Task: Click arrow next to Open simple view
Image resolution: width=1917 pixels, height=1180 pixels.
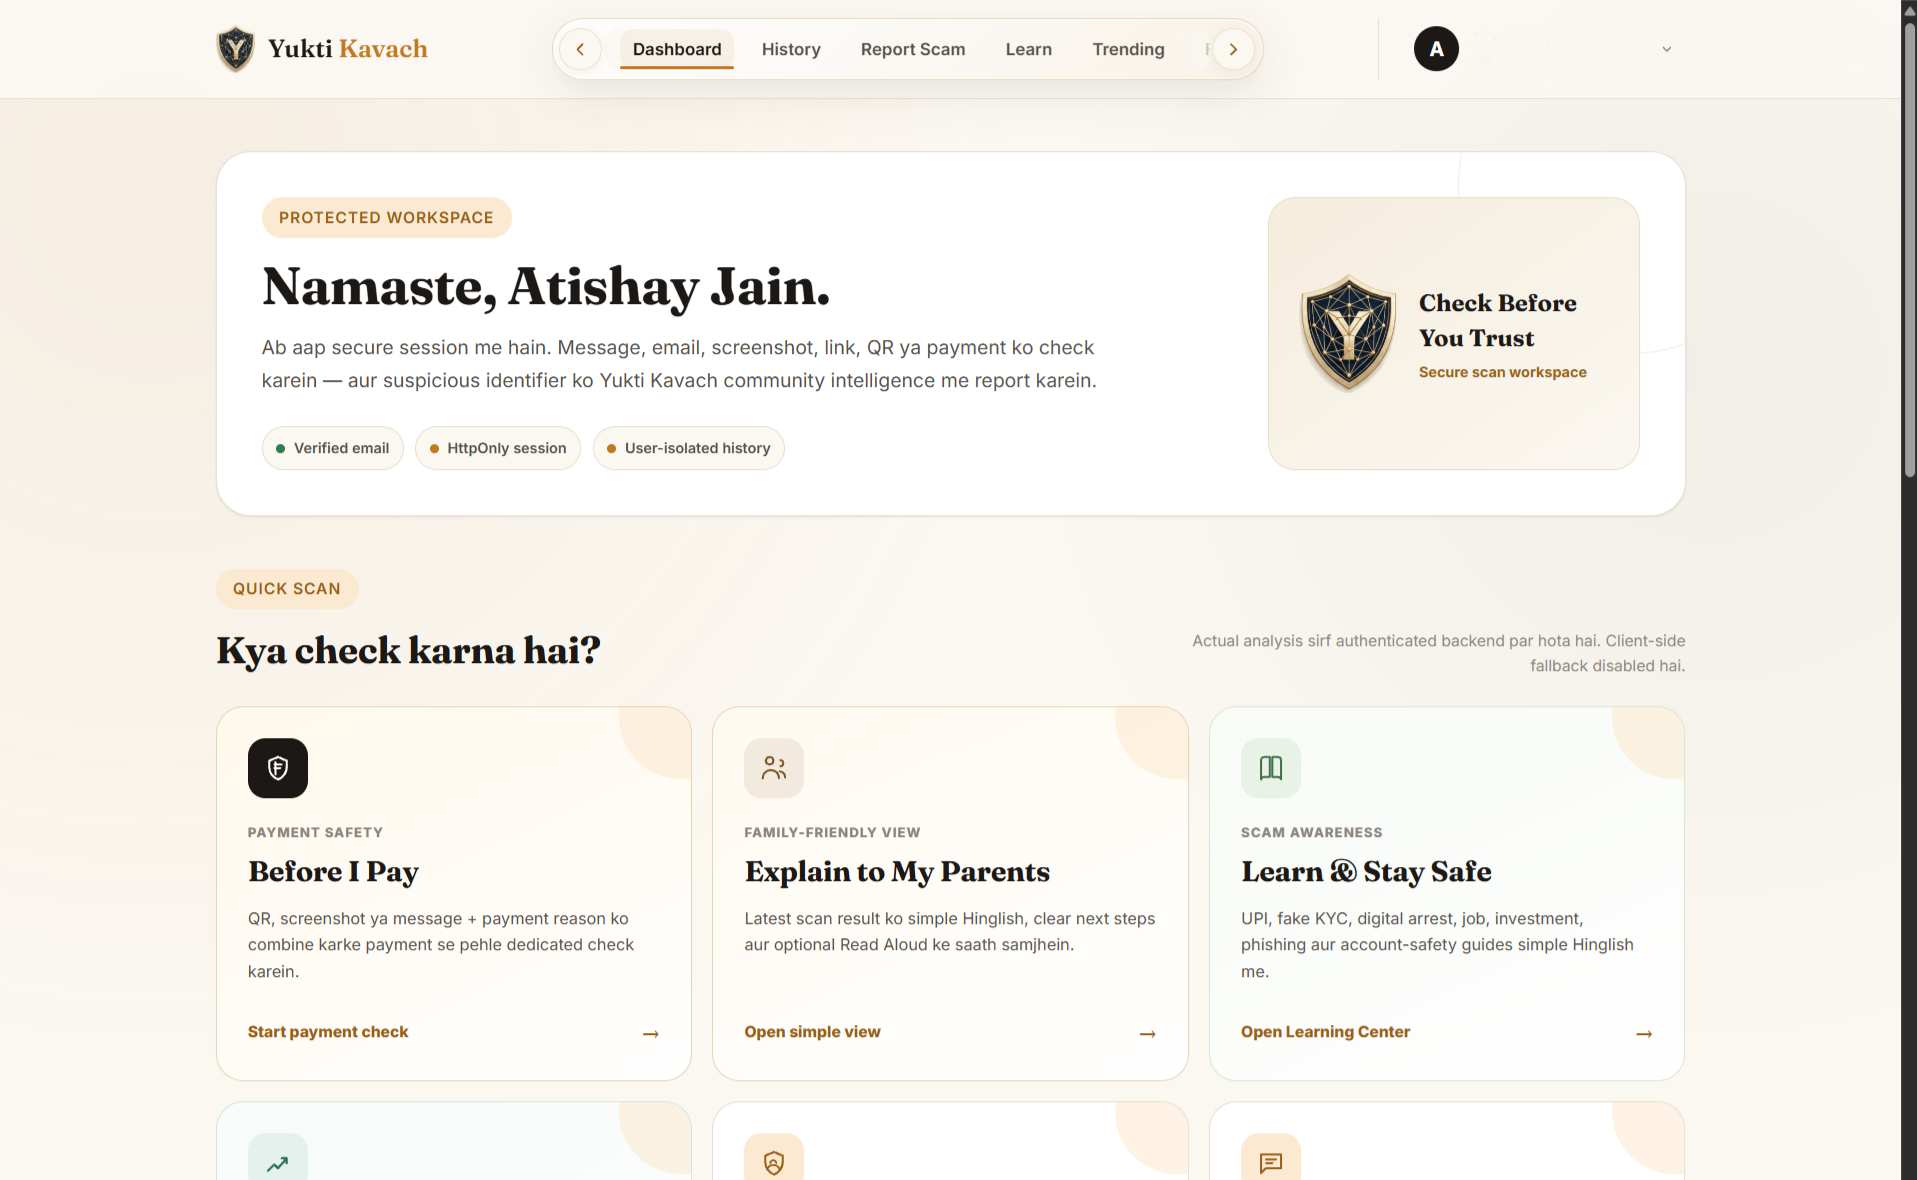Action: pyautogui.click(x=1148, y=1034)
